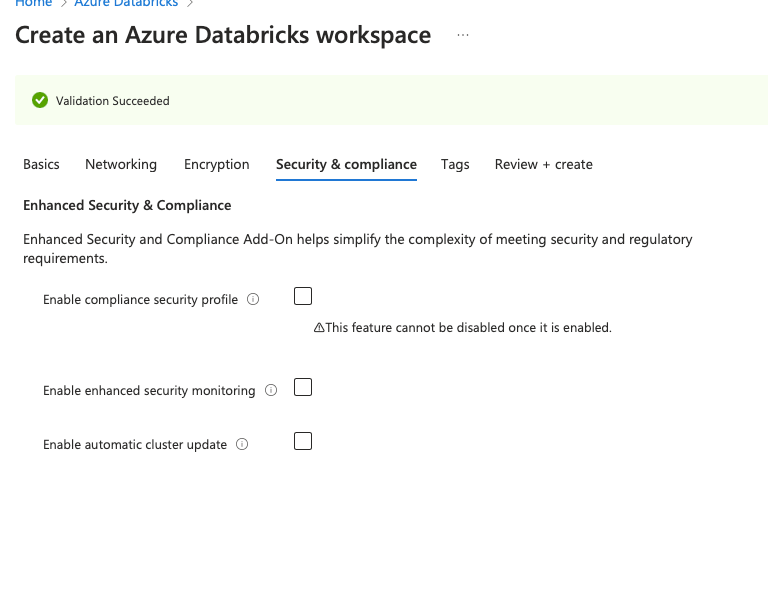Screen dimensions: 768x599
Task: Go back to Azure Databricks breadcrumb
Action: pos(126,4)
